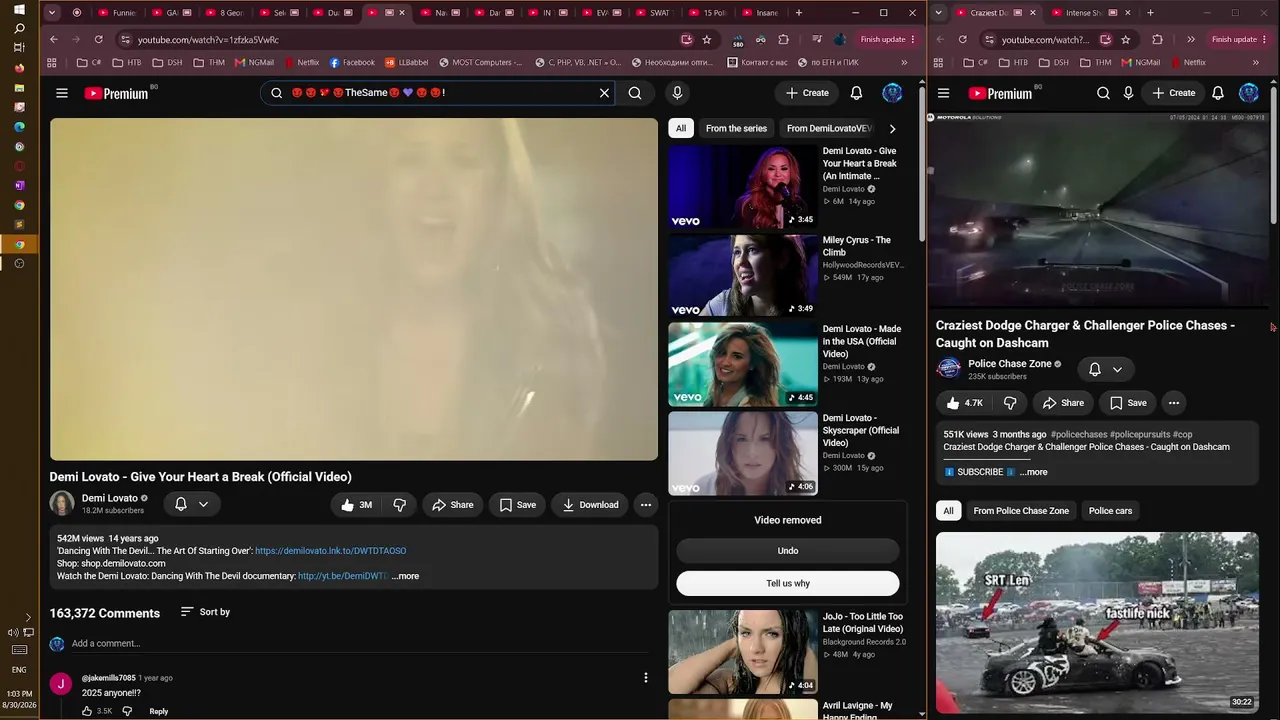Open notification settings dropdown for Demi Lovato channel
Image resolution: width=1280 pixels, height=720 pixels.
(192, 504)
